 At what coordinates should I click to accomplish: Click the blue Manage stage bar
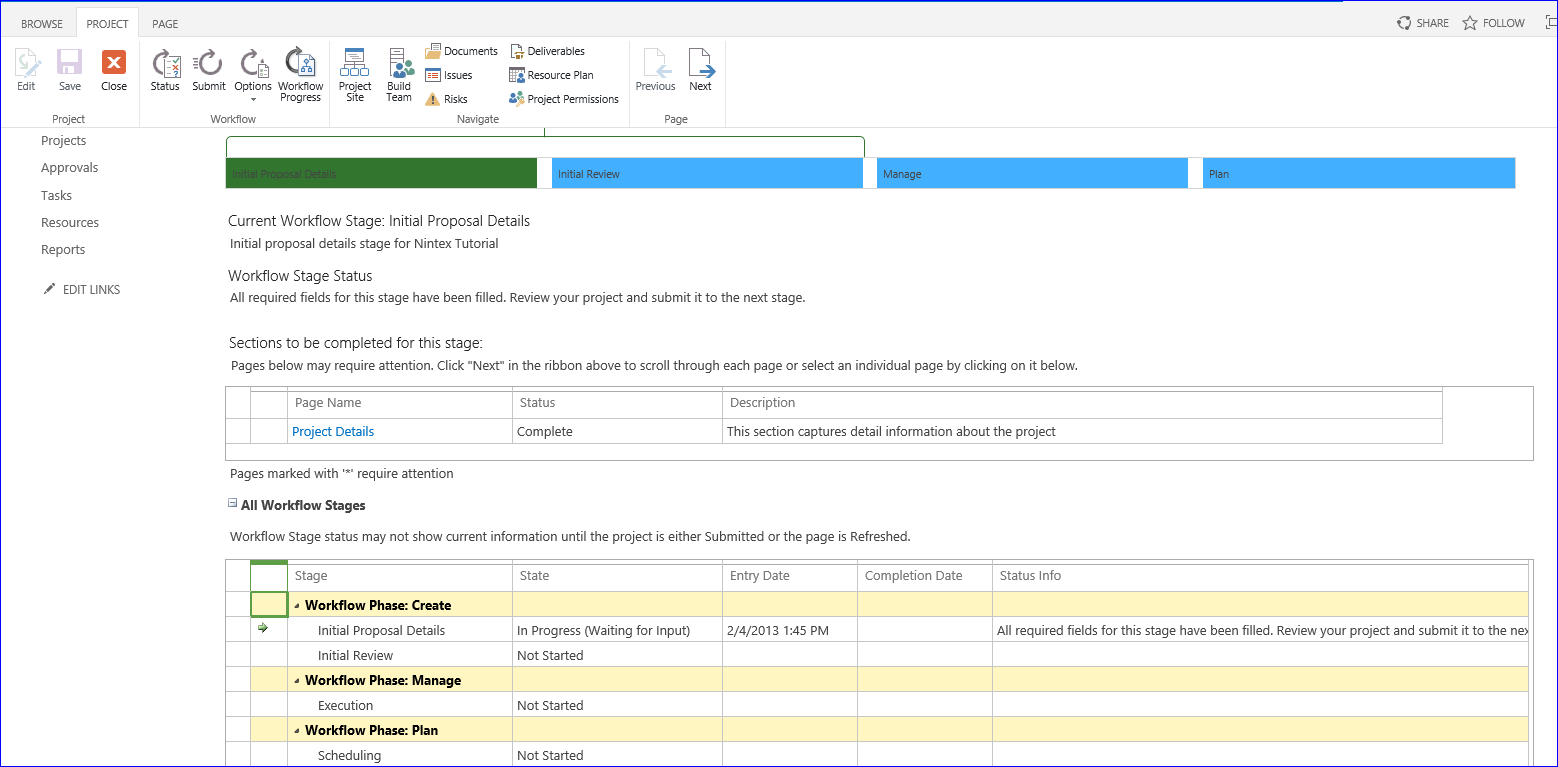[1032, 173]
